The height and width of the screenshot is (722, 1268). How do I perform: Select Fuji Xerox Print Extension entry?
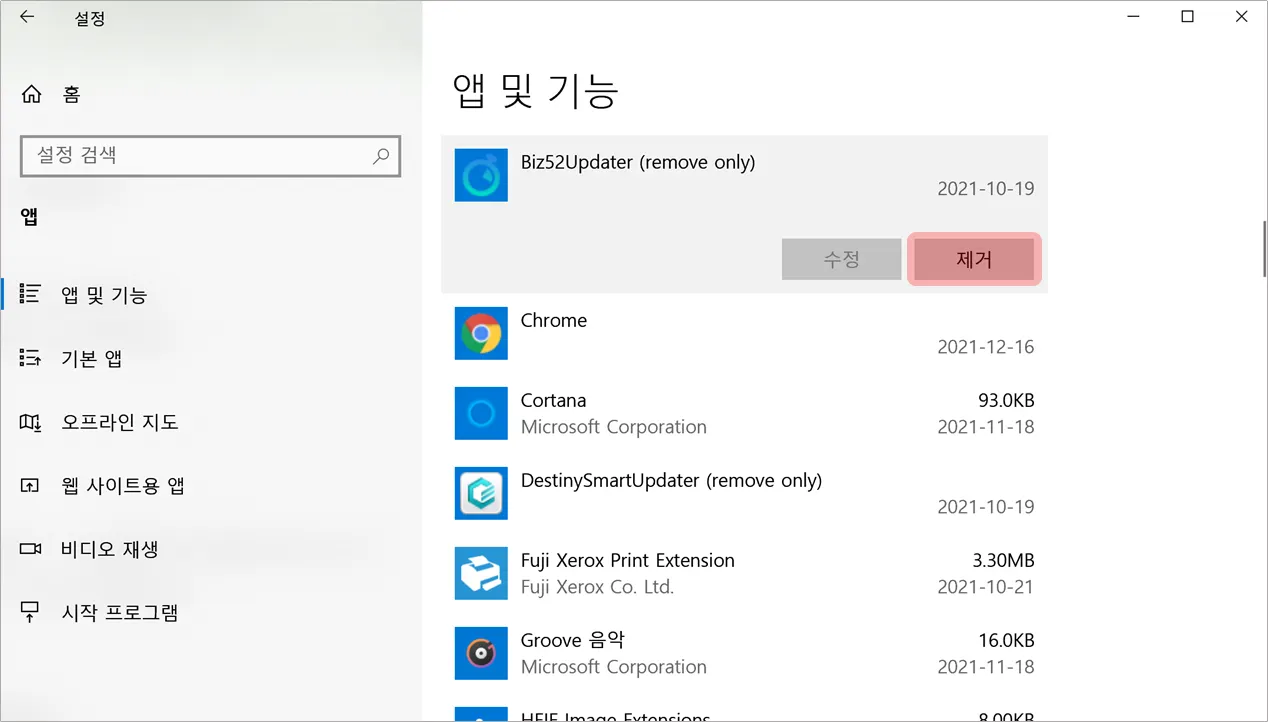[x=744, y=573]
